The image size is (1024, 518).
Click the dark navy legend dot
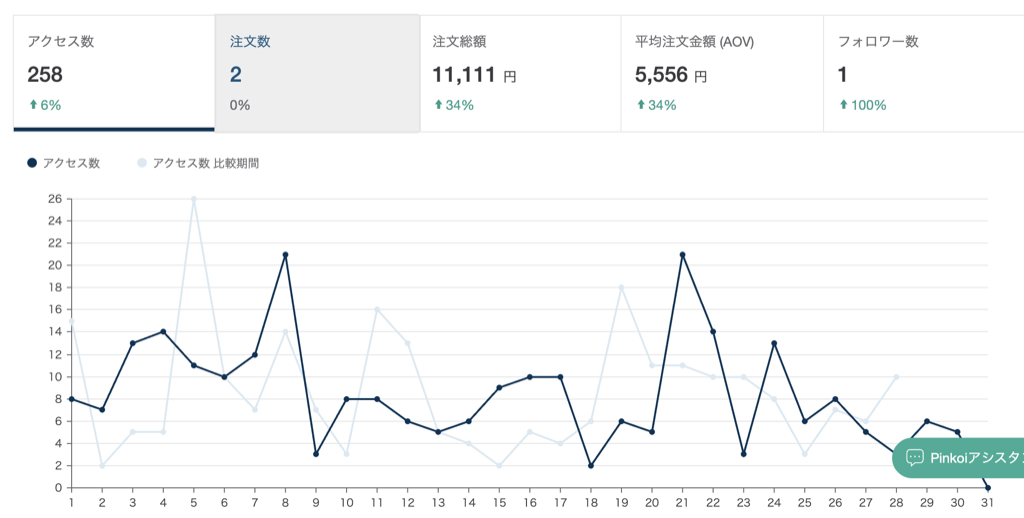coord(33,163)
